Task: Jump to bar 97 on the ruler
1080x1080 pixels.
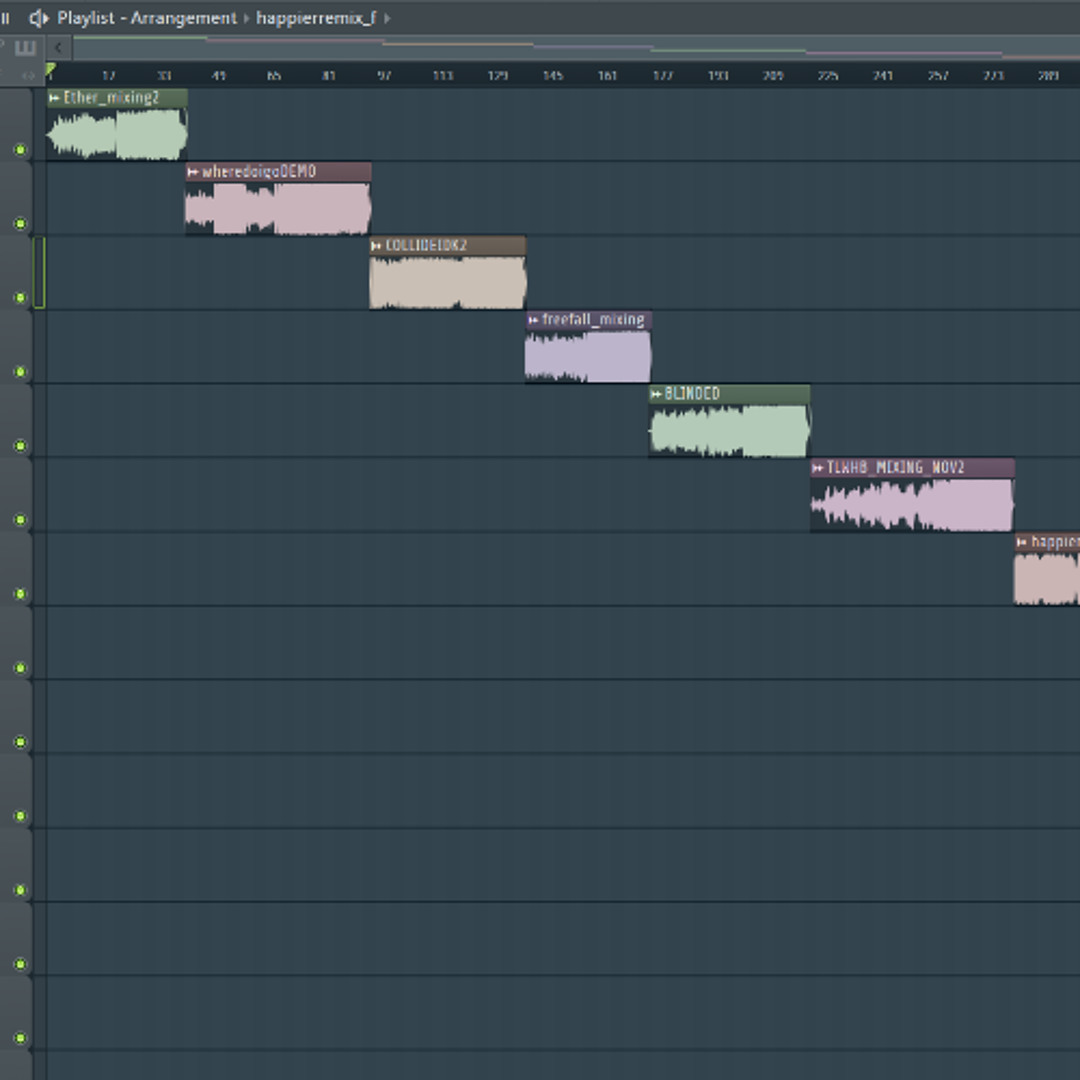Action: click(384, 75)
